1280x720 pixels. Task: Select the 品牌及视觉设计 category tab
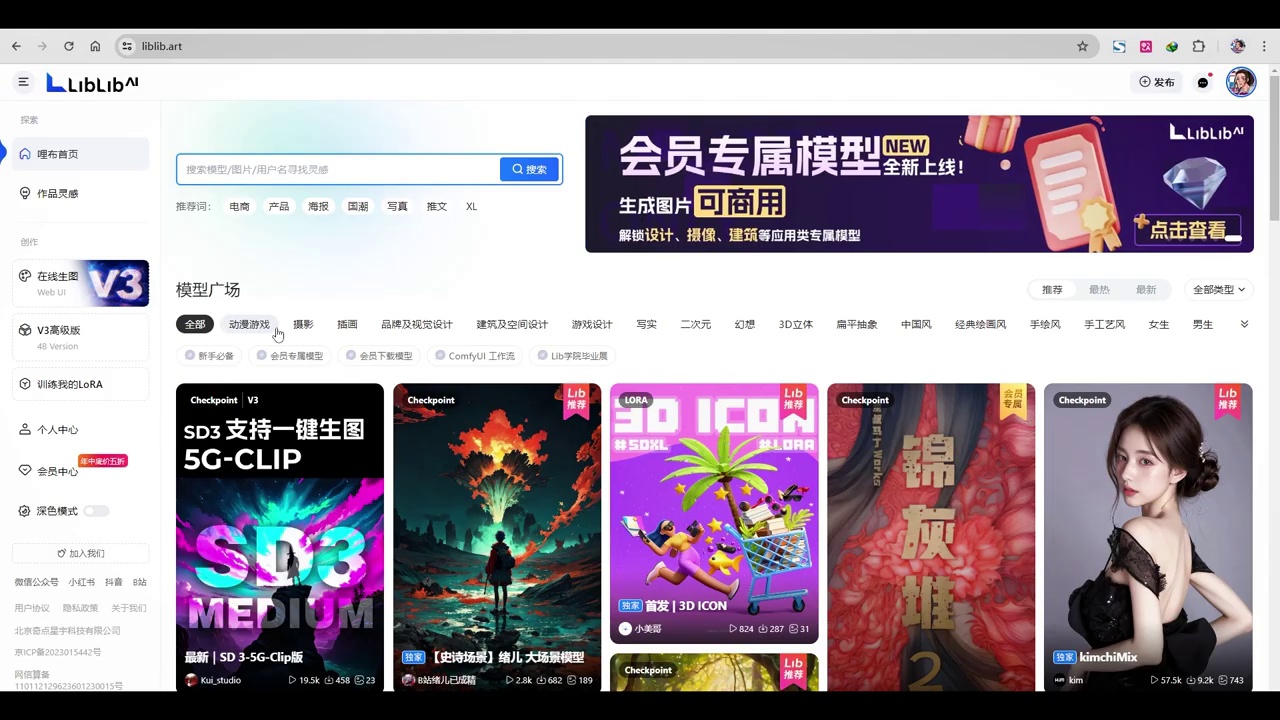click(x=417, y=324)
